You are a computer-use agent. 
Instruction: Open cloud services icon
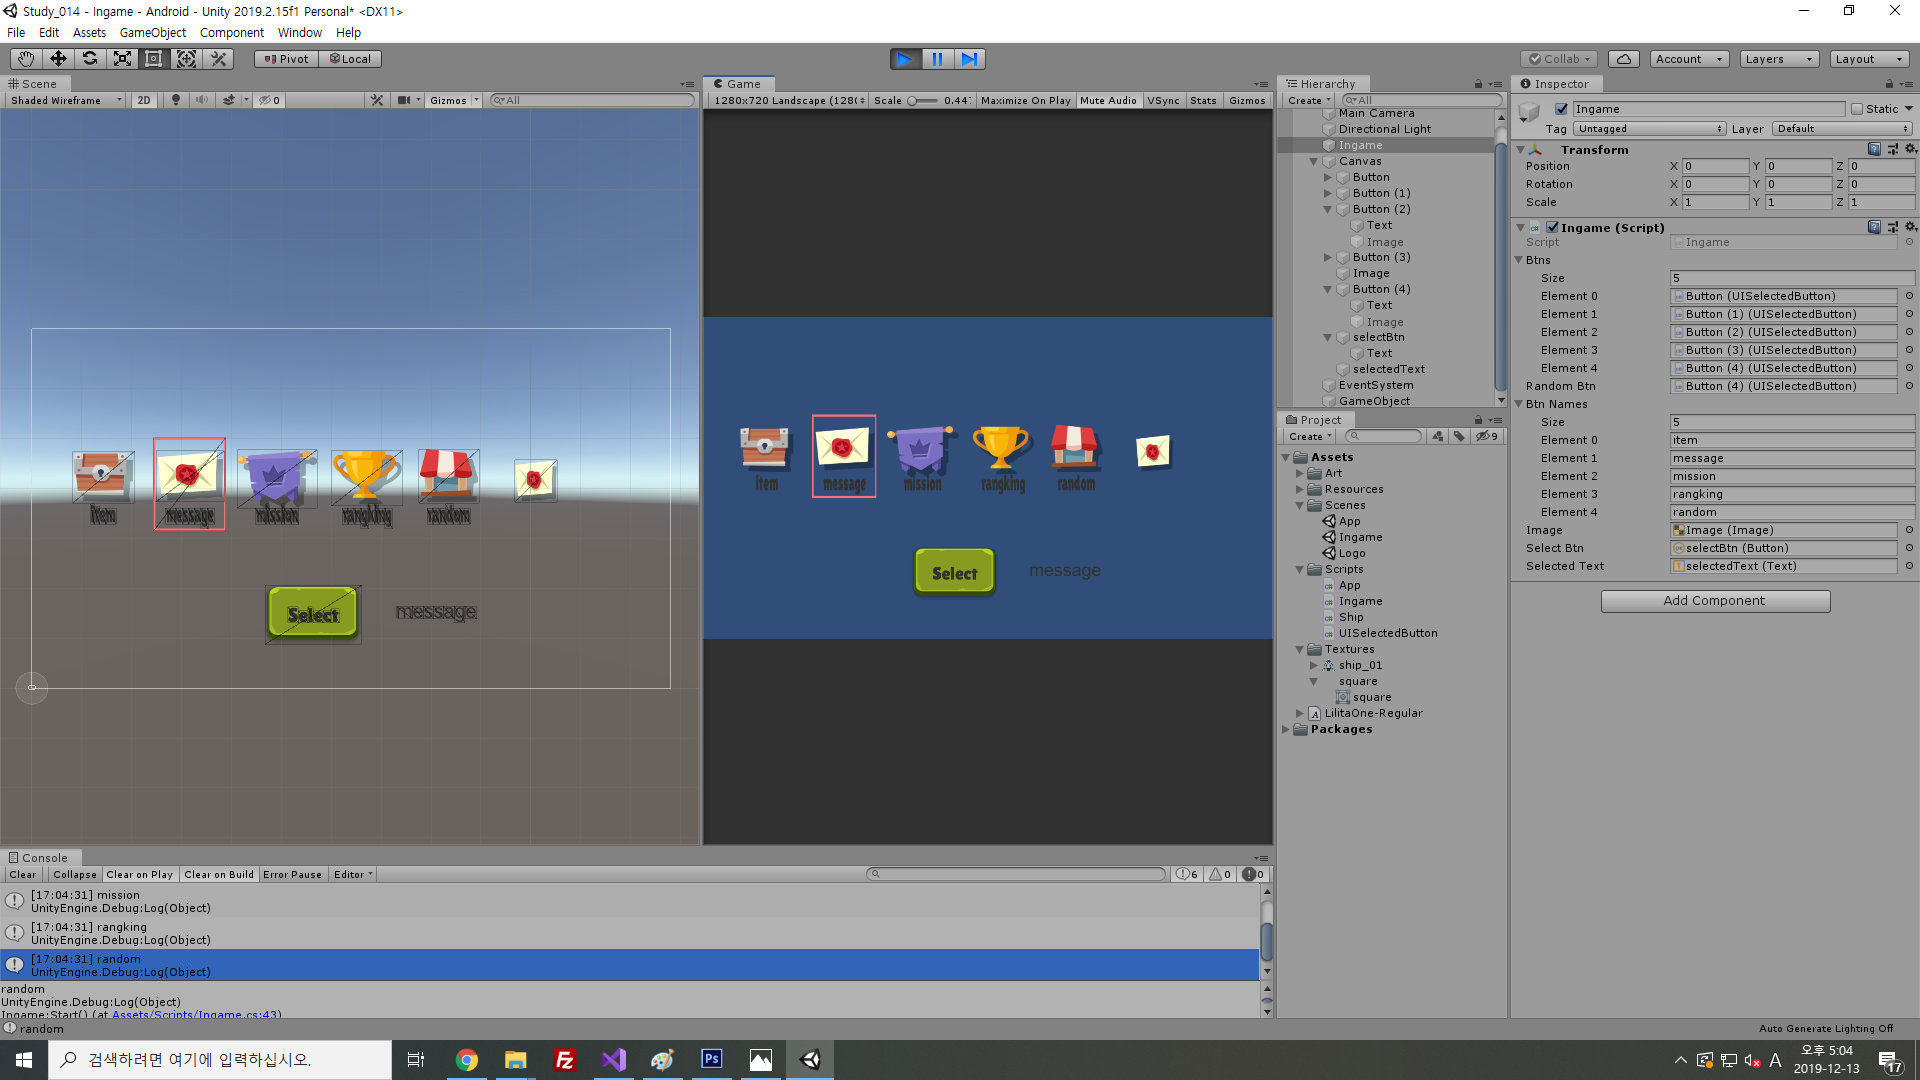(1624, 59)
